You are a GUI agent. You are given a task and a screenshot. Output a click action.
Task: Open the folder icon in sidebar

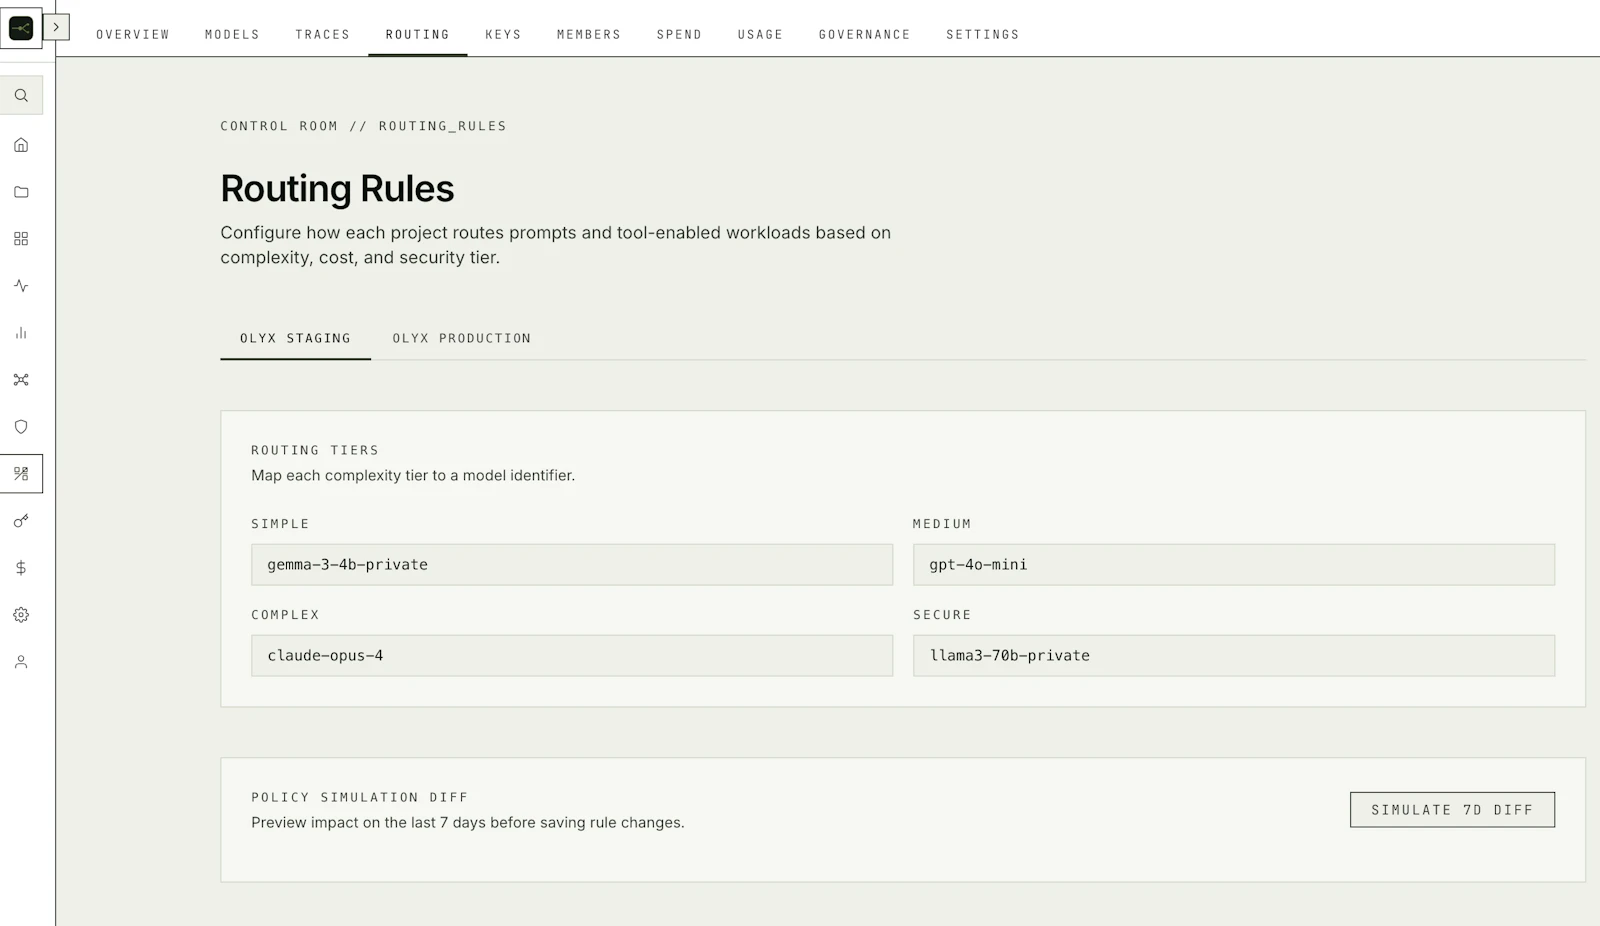21,192
